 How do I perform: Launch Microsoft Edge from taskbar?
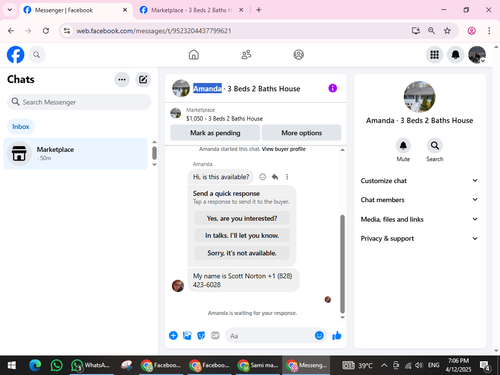tap(35, 366)
